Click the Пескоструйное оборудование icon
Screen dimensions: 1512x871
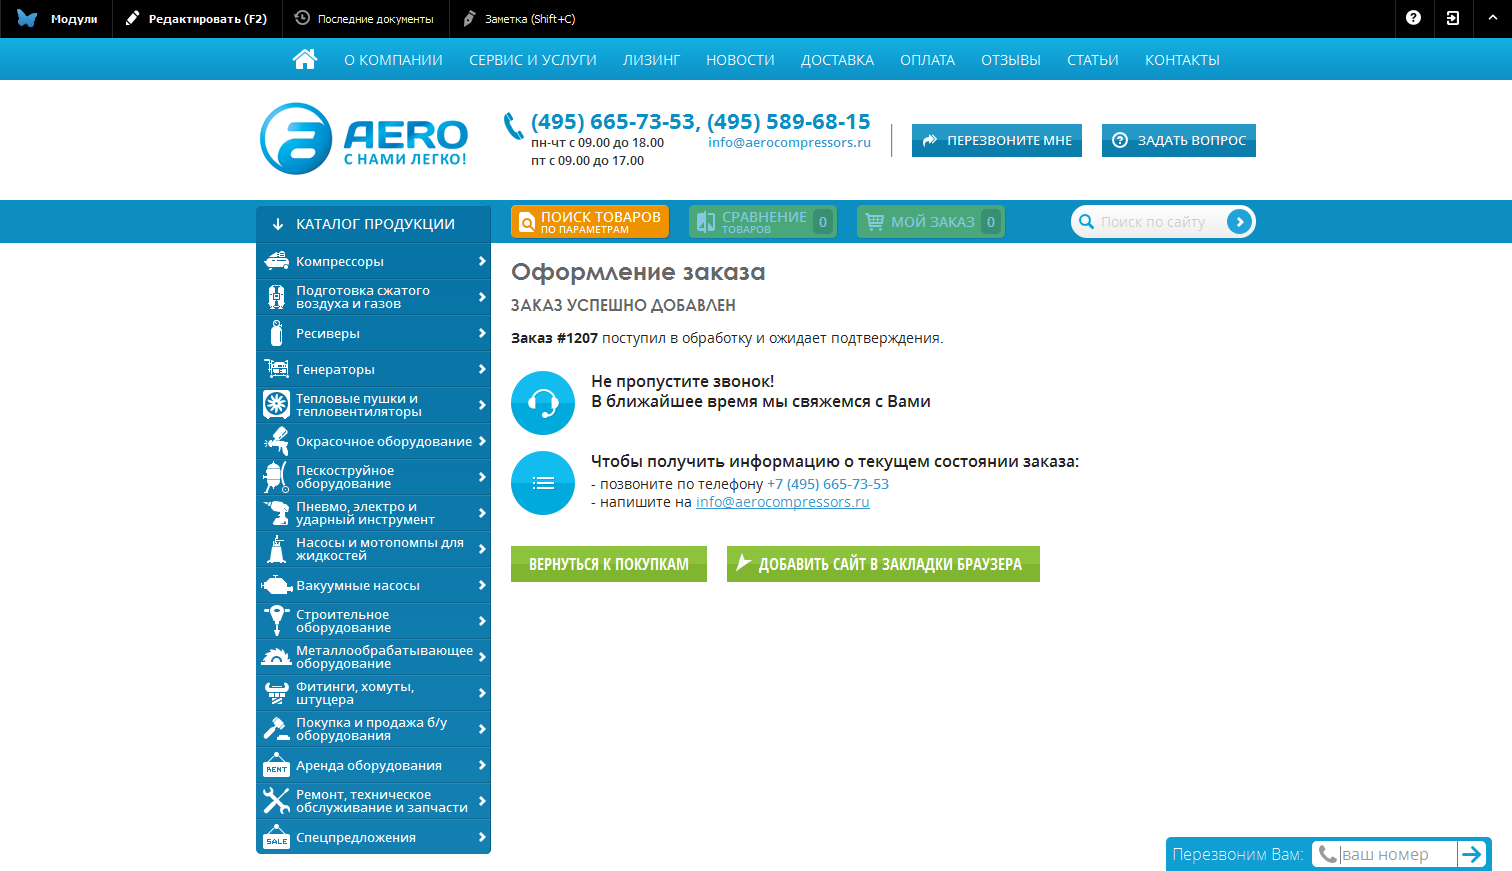276,477
